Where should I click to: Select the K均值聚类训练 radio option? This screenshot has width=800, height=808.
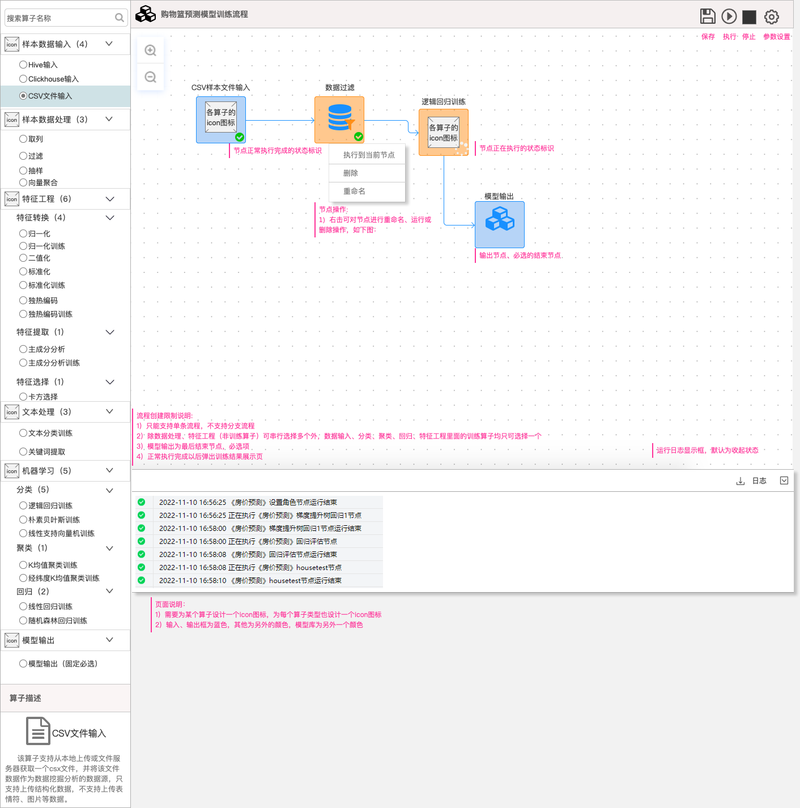[x=23, y=565]
